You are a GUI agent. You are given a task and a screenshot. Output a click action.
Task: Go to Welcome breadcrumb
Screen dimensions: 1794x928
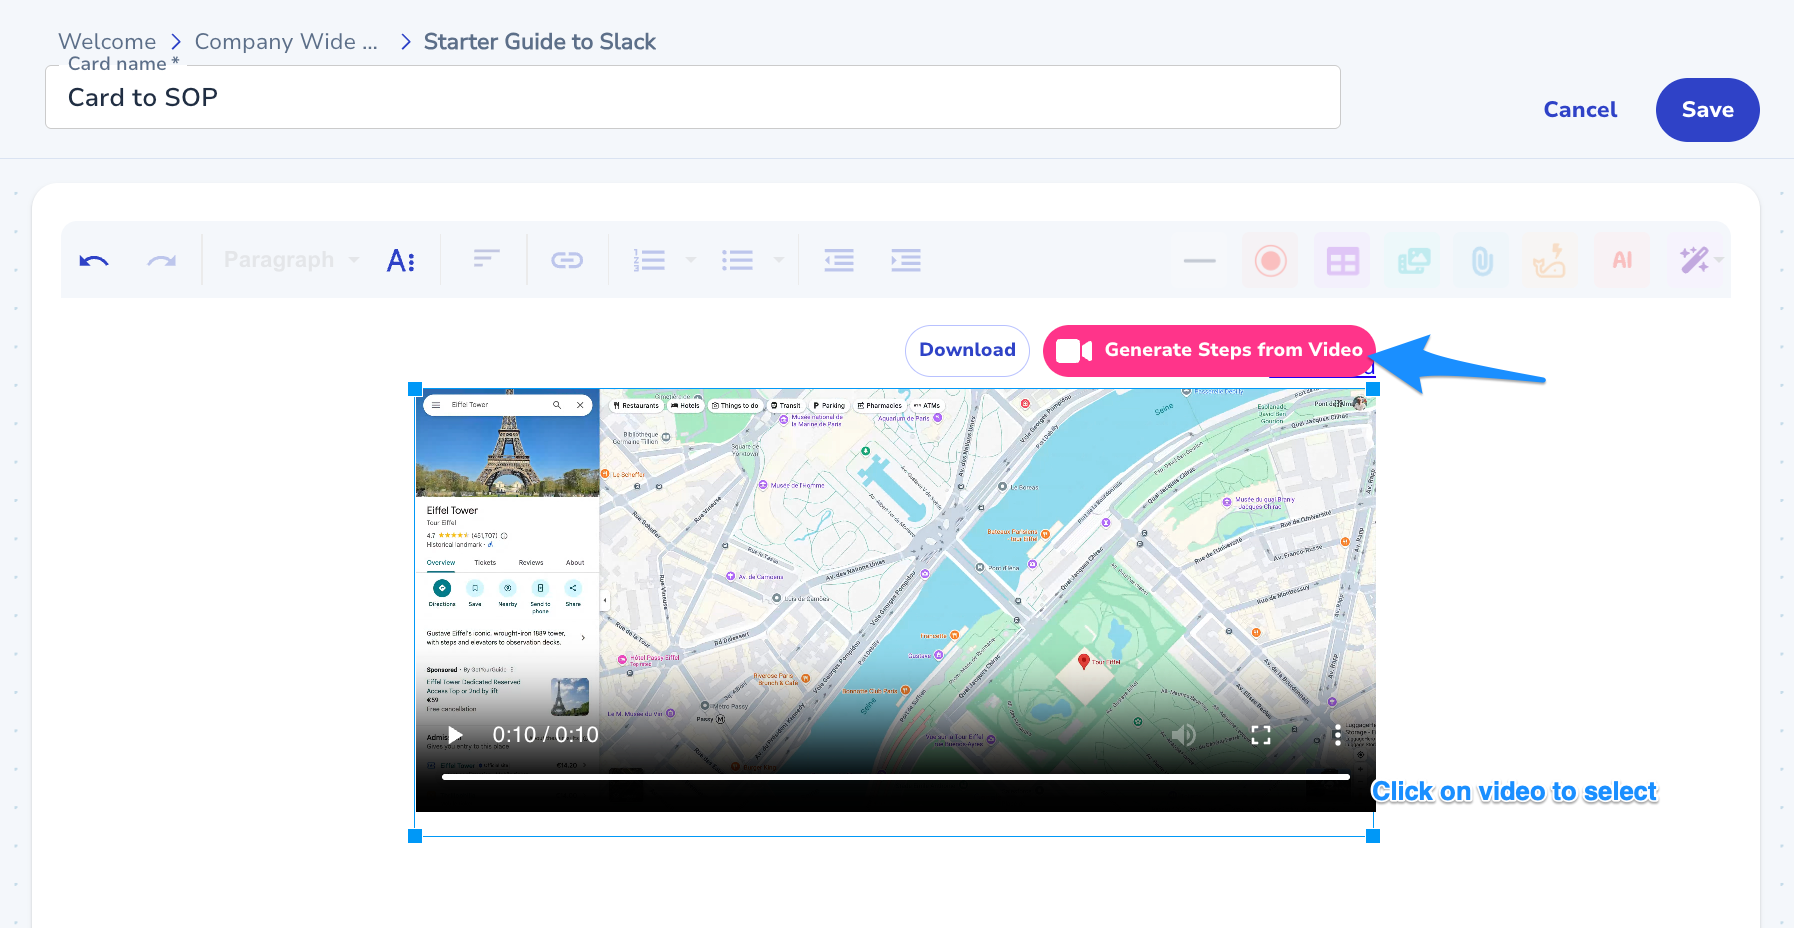[x=107, y=42]
